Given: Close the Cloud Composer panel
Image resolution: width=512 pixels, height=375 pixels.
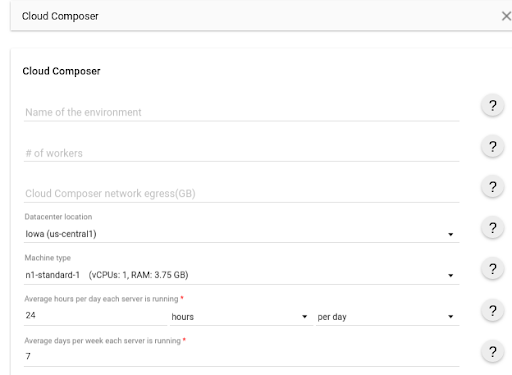Looking at the screenshot, I should (x=506, y=16).
